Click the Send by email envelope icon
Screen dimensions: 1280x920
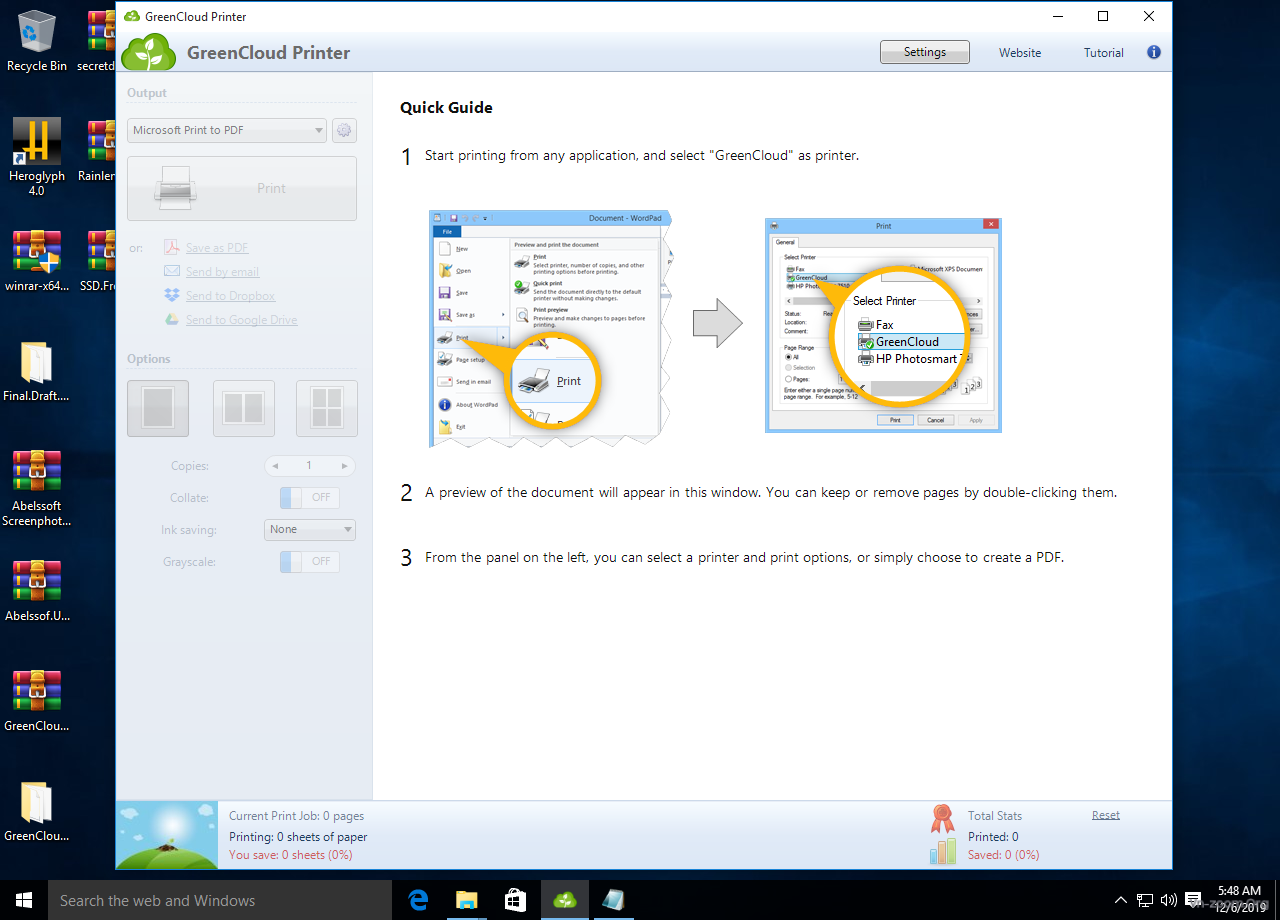172,272
